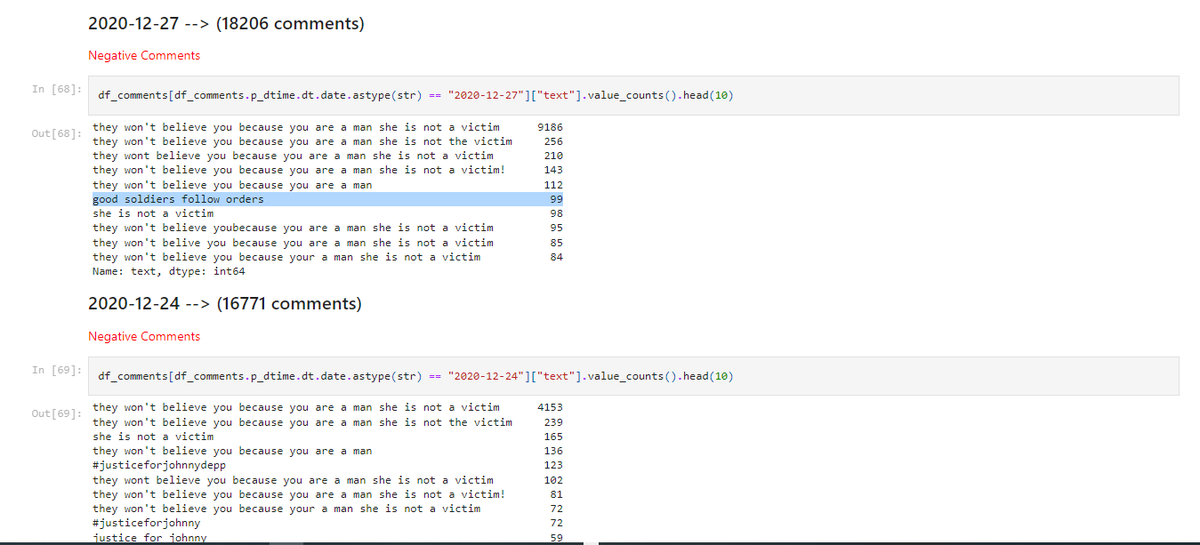
Task: Click the 'Out[69]:' prompt label
Action: tap(56, 414)
